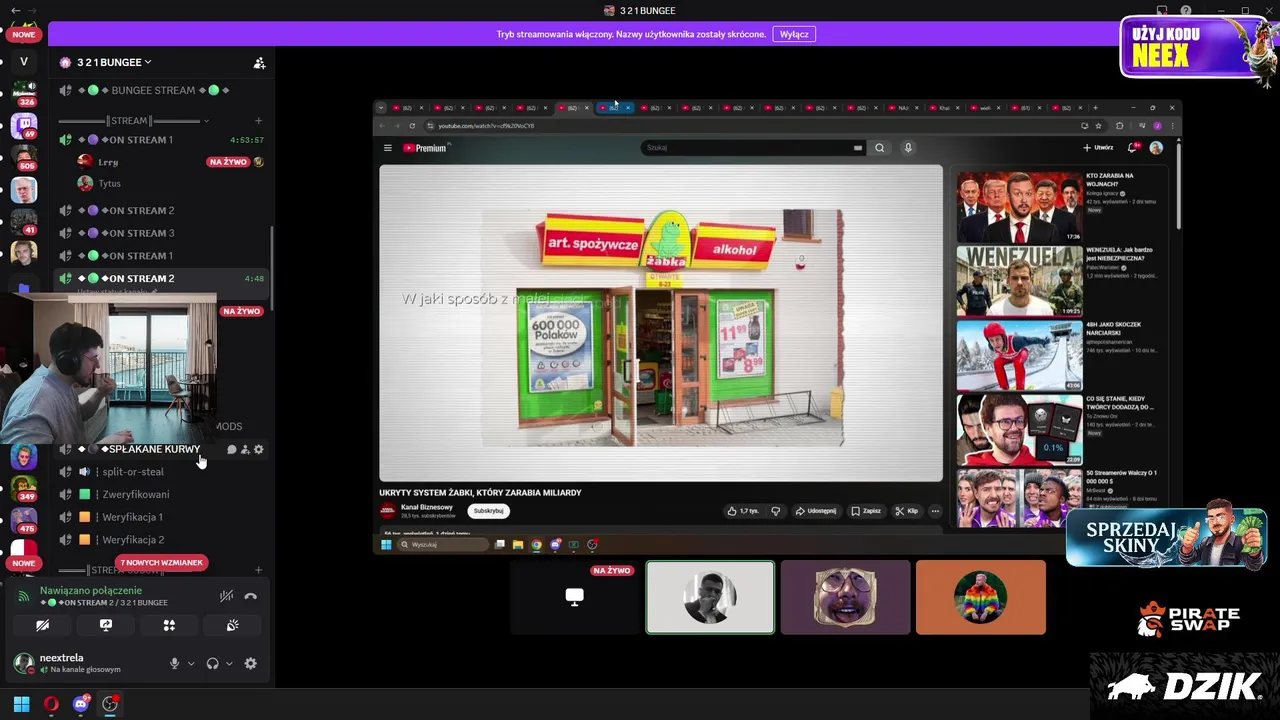Image resolution: width=1280 pixels, height=720 pixels.
Task: Like the video with 1,7 tys.
Action: 742,511
